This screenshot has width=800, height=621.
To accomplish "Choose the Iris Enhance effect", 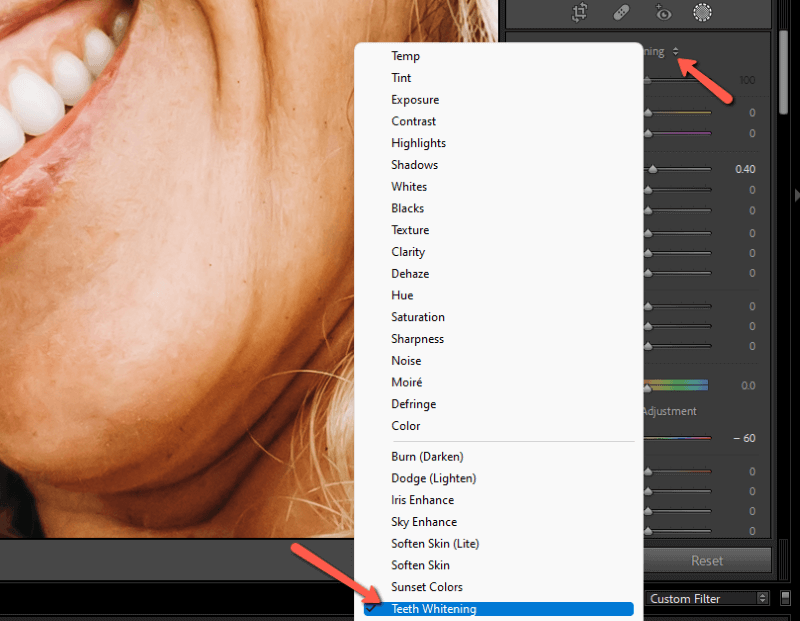I will click(422, 499).
